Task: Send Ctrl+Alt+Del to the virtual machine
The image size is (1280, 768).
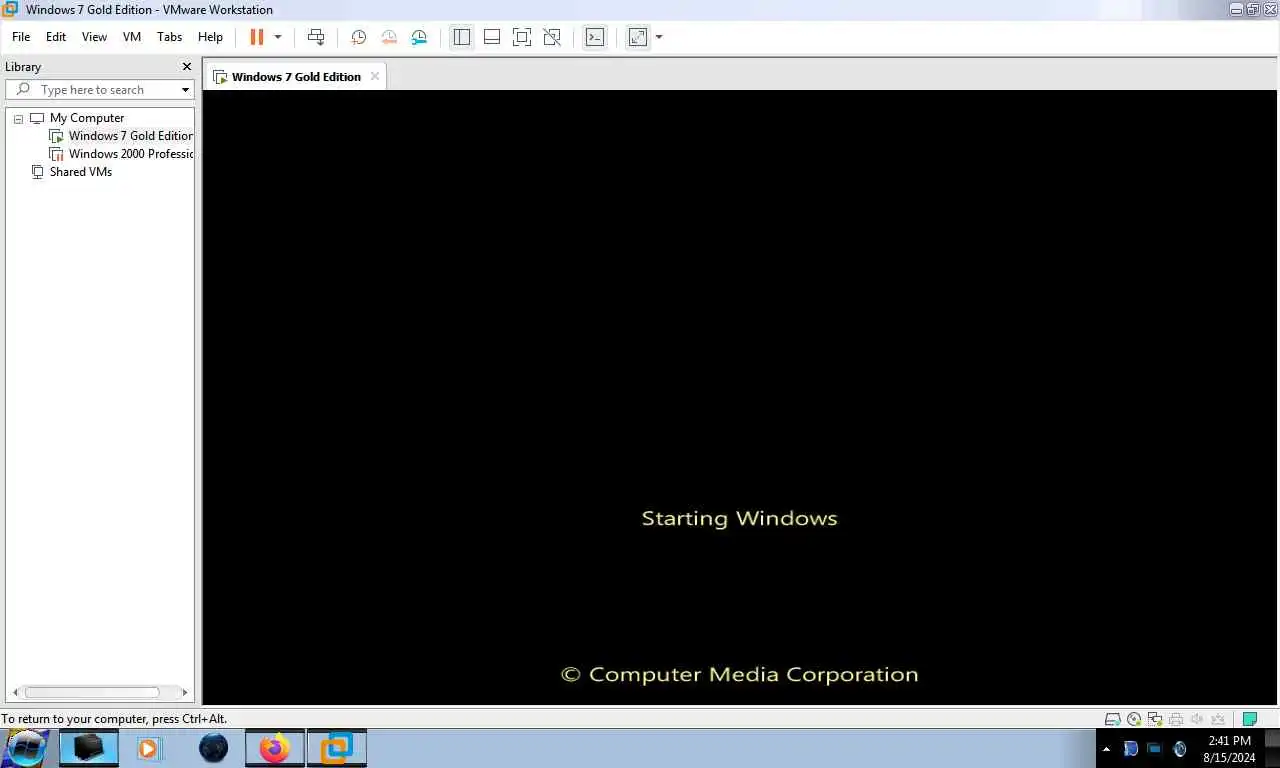Action: tap(316, 37)
